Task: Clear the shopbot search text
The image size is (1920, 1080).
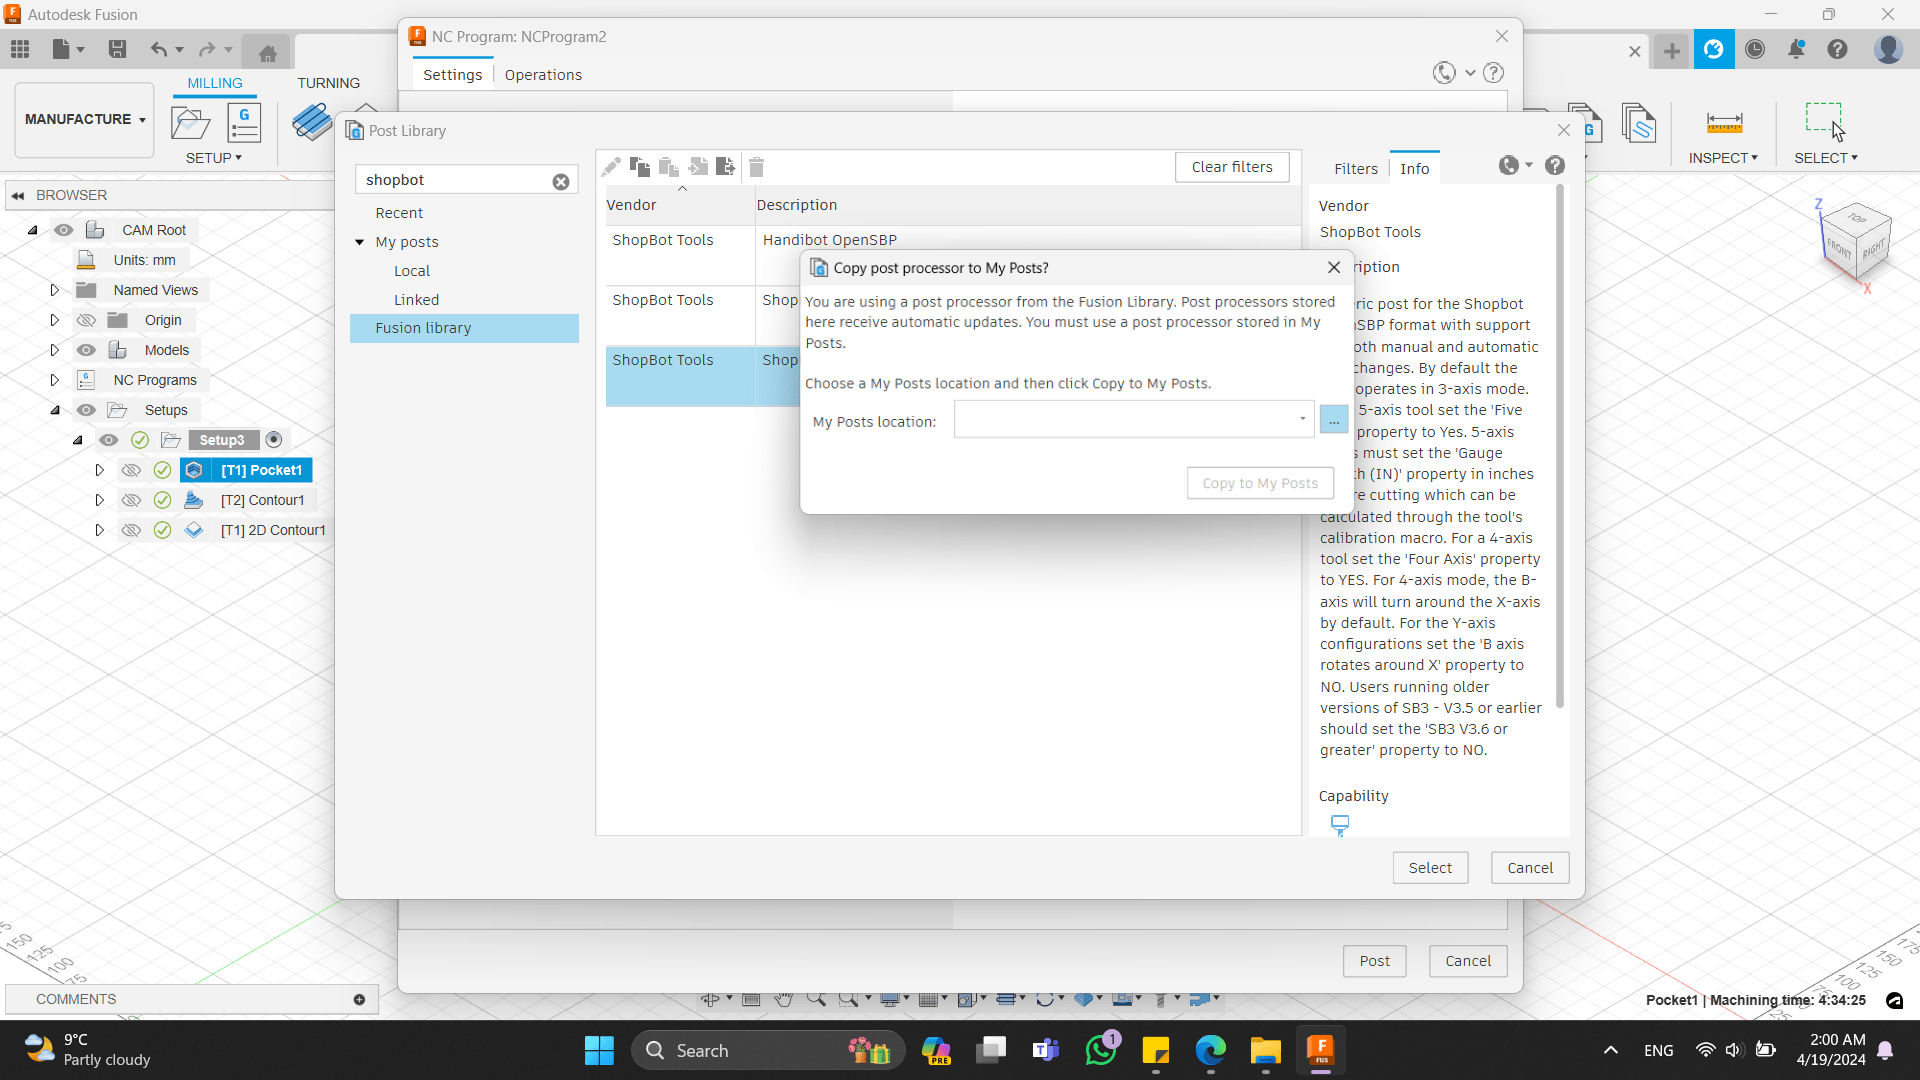Action: 561,181
